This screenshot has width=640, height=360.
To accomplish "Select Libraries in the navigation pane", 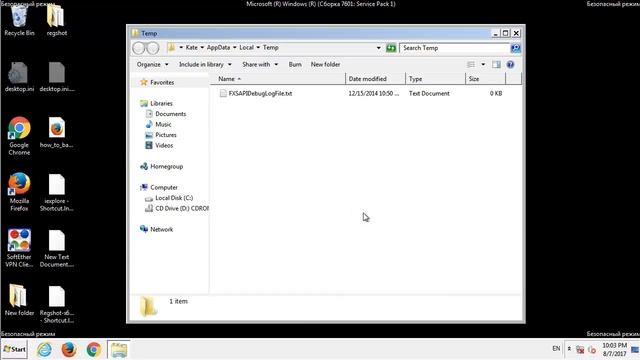I will [161, 104].
